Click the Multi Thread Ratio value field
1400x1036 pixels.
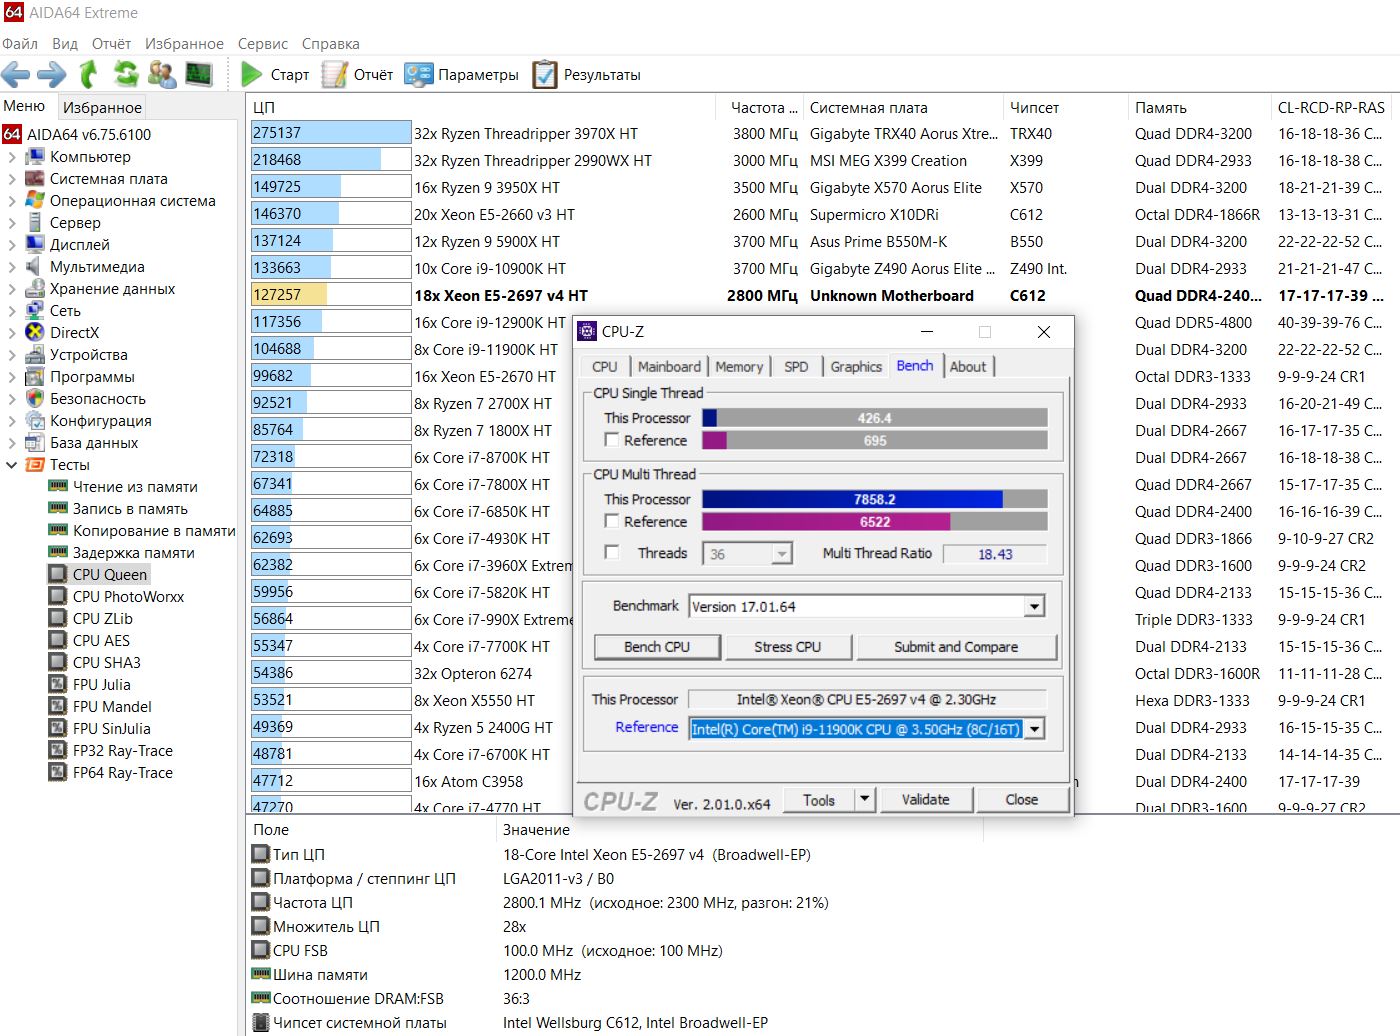tap(995, 553)
